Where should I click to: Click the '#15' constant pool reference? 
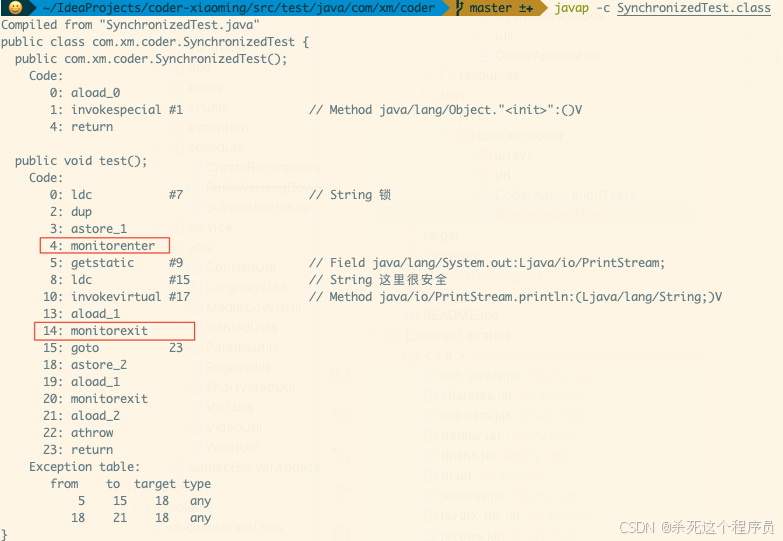click(179, 280)
